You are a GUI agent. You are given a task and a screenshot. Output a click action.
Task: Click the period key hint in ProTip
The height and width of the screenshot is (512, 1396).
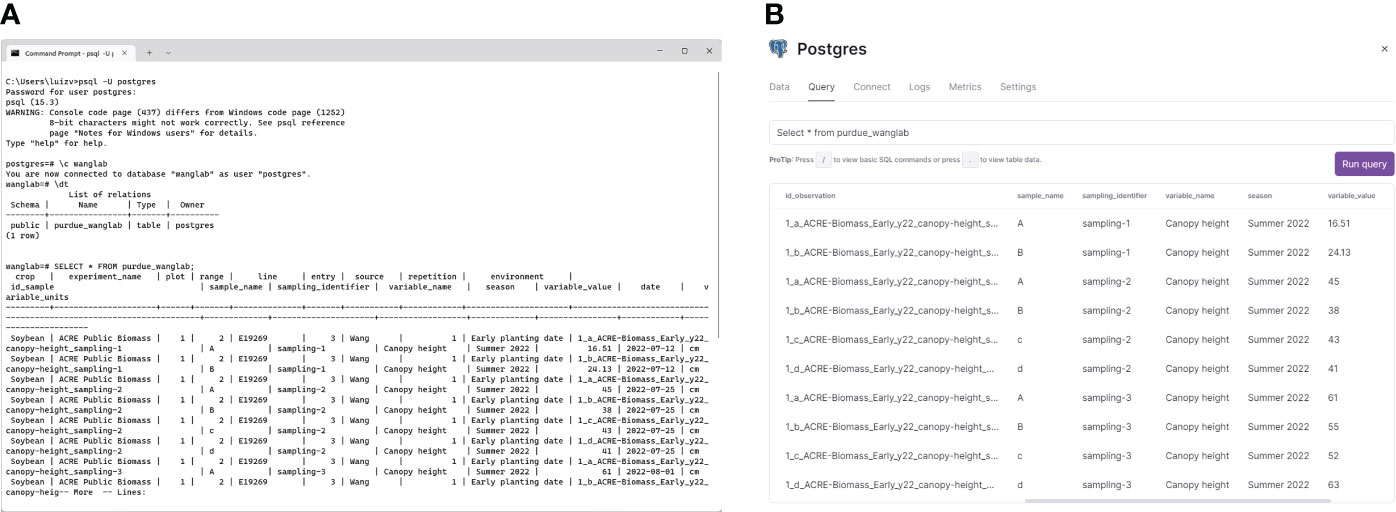click(970, 159)
